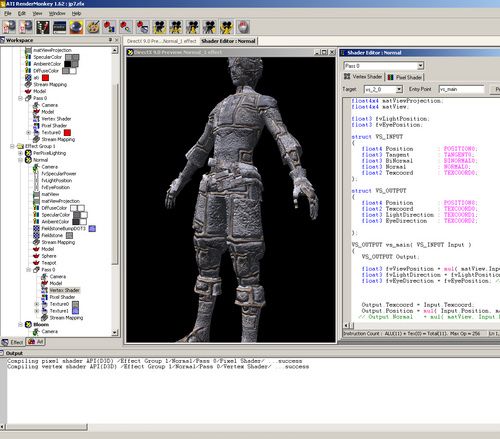500x439 pixels.
Task: Open the Pass 0 dropdown in Shader Editor
Action: coord(420,65)
